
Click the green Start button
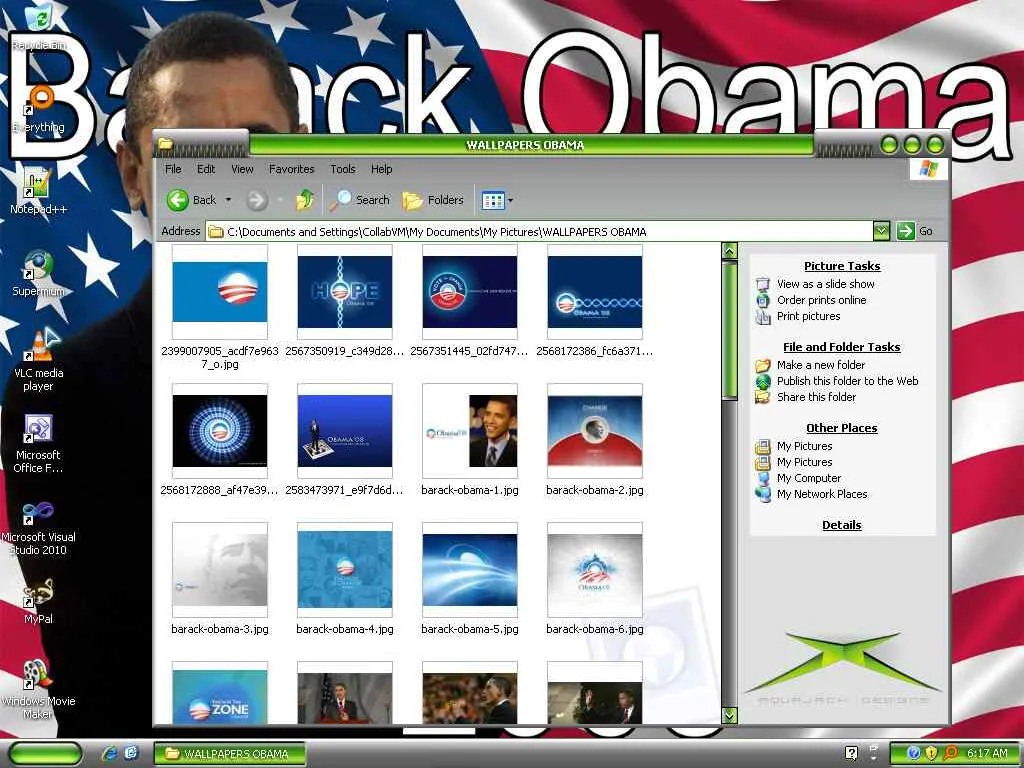tap(44, 753)
